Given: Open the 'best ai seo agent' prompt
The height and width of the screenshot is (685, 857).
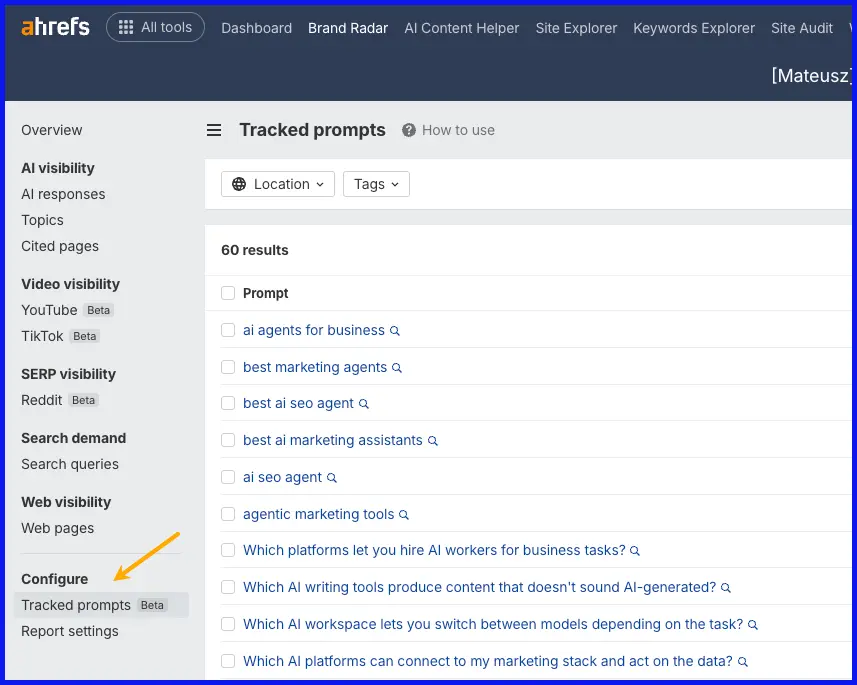Looking at the screenshot, I should click(x=298, y=403).
